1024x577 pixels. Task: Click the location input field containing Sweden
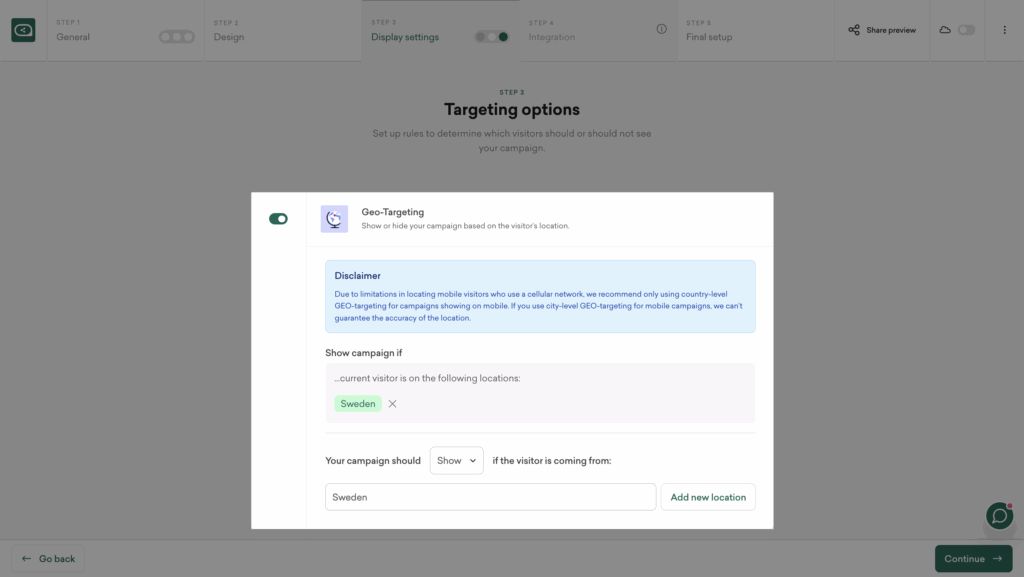(x=490, y=497)
